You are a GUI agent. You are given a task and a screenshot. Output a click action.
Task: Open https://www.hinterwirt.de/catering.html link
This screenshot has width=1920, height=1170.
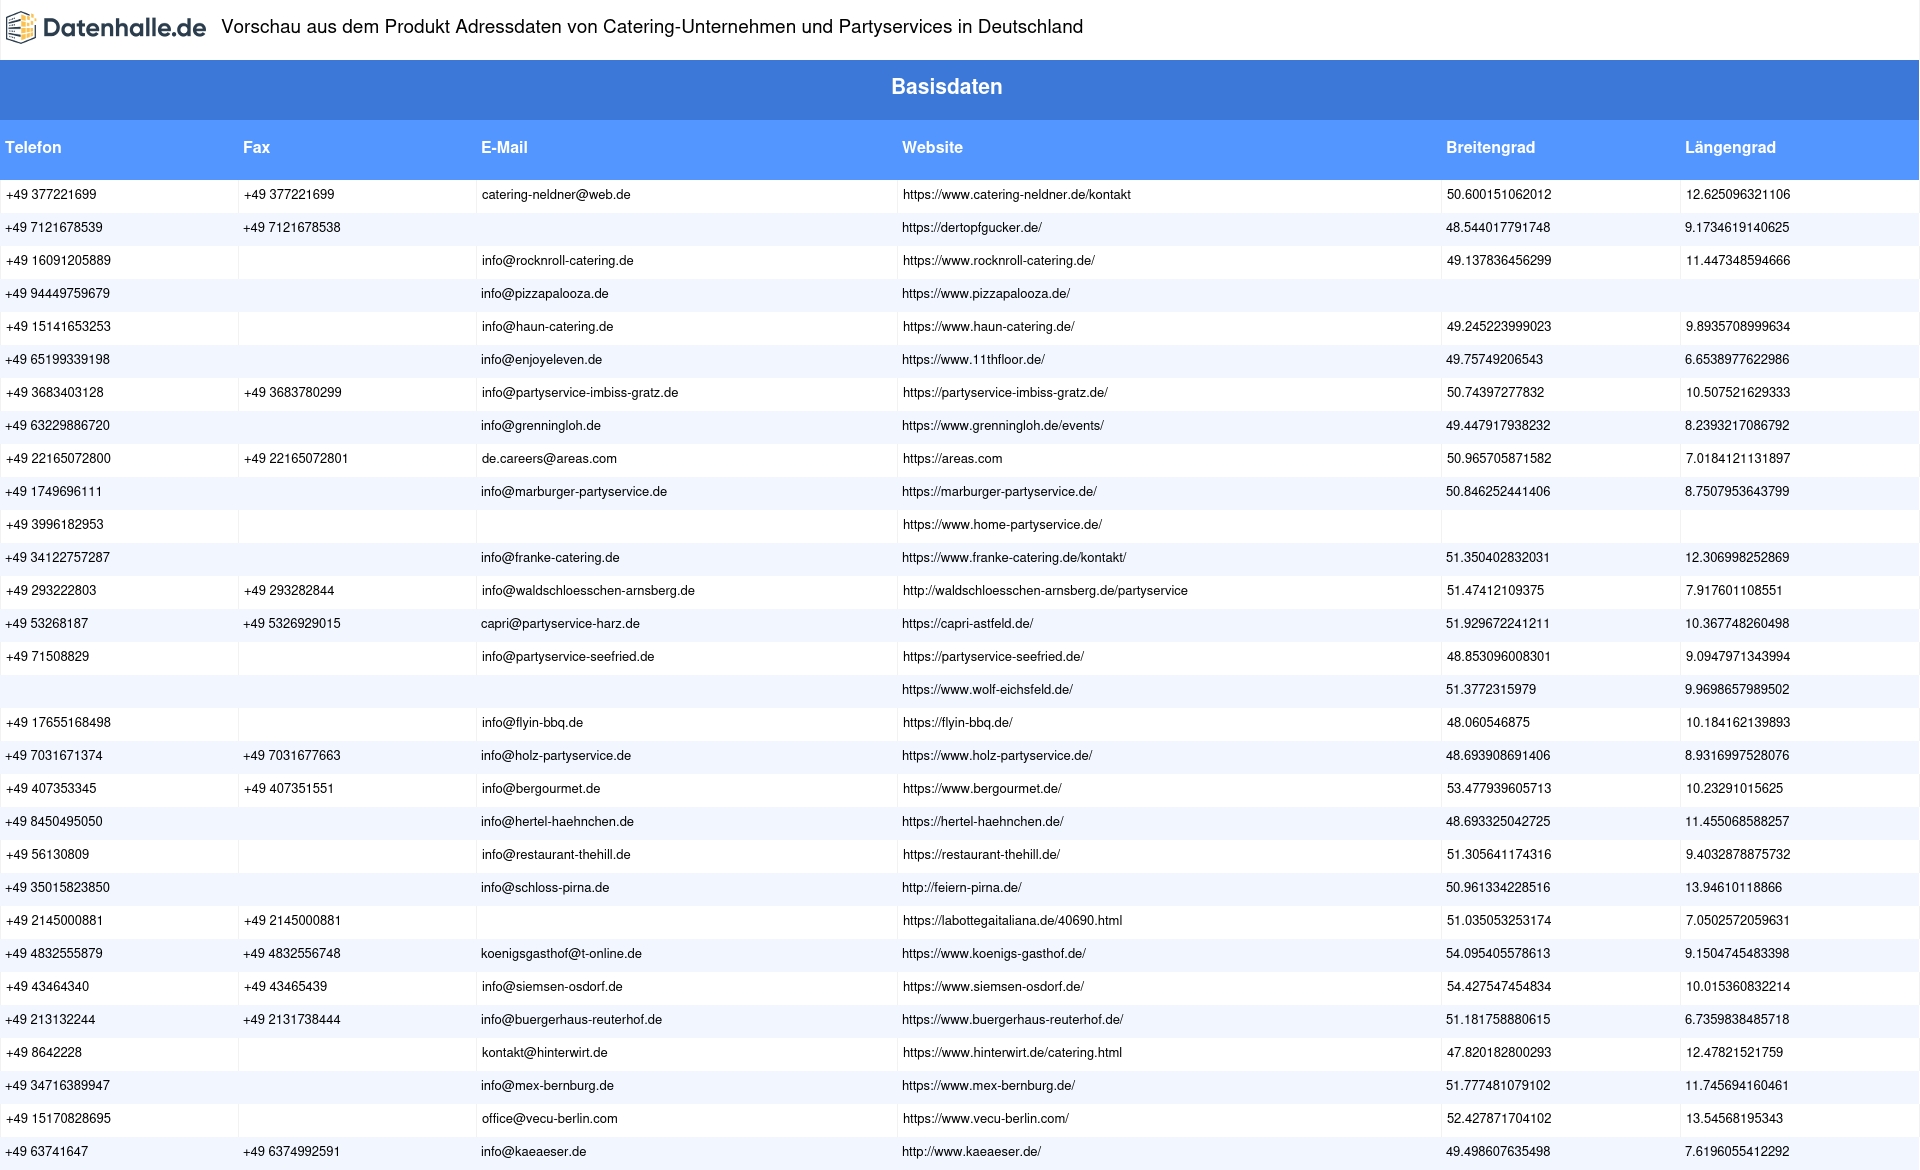click(x=1012, y=1053)
